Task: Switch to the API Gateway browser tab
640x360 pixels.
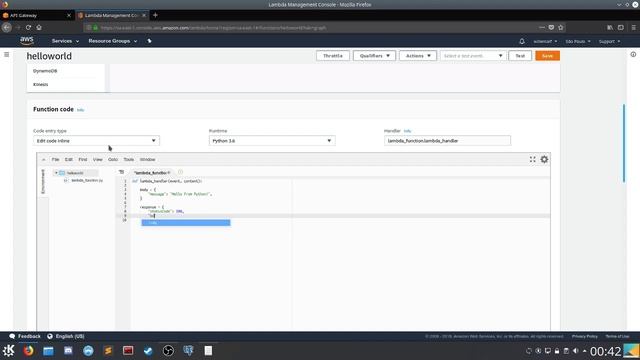Action: (37, 16)
